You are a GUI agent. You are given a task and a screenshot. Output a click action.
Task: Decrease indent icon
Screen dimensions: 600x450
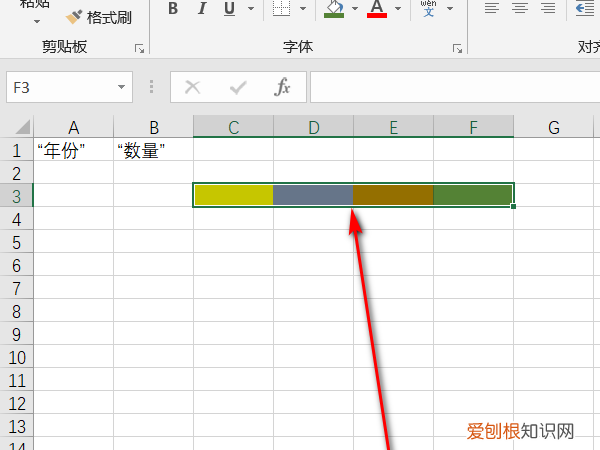tap(585, 8)
